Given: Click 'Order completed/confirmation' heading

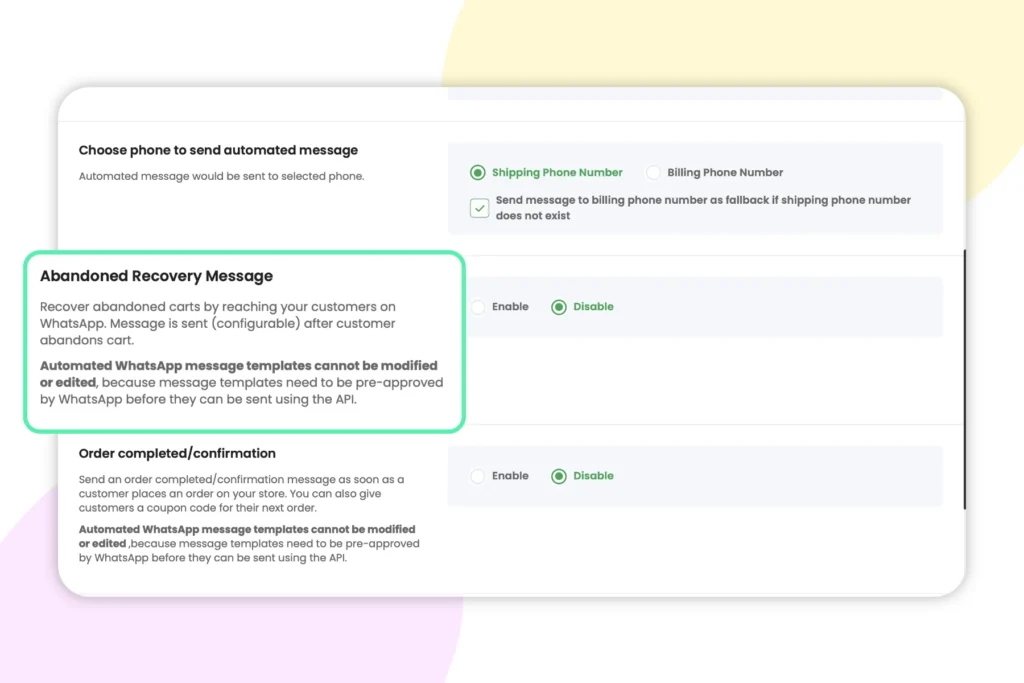Looking at the screenshot, I should coord(177,453).
